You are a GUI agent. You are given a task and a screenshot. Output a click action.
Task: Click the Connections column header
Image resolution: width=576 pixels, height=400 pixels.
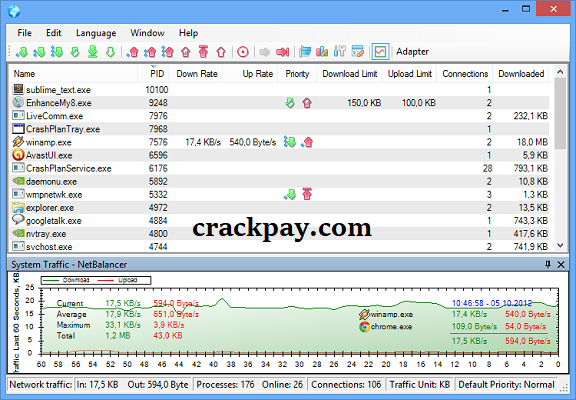pos(465,74)
